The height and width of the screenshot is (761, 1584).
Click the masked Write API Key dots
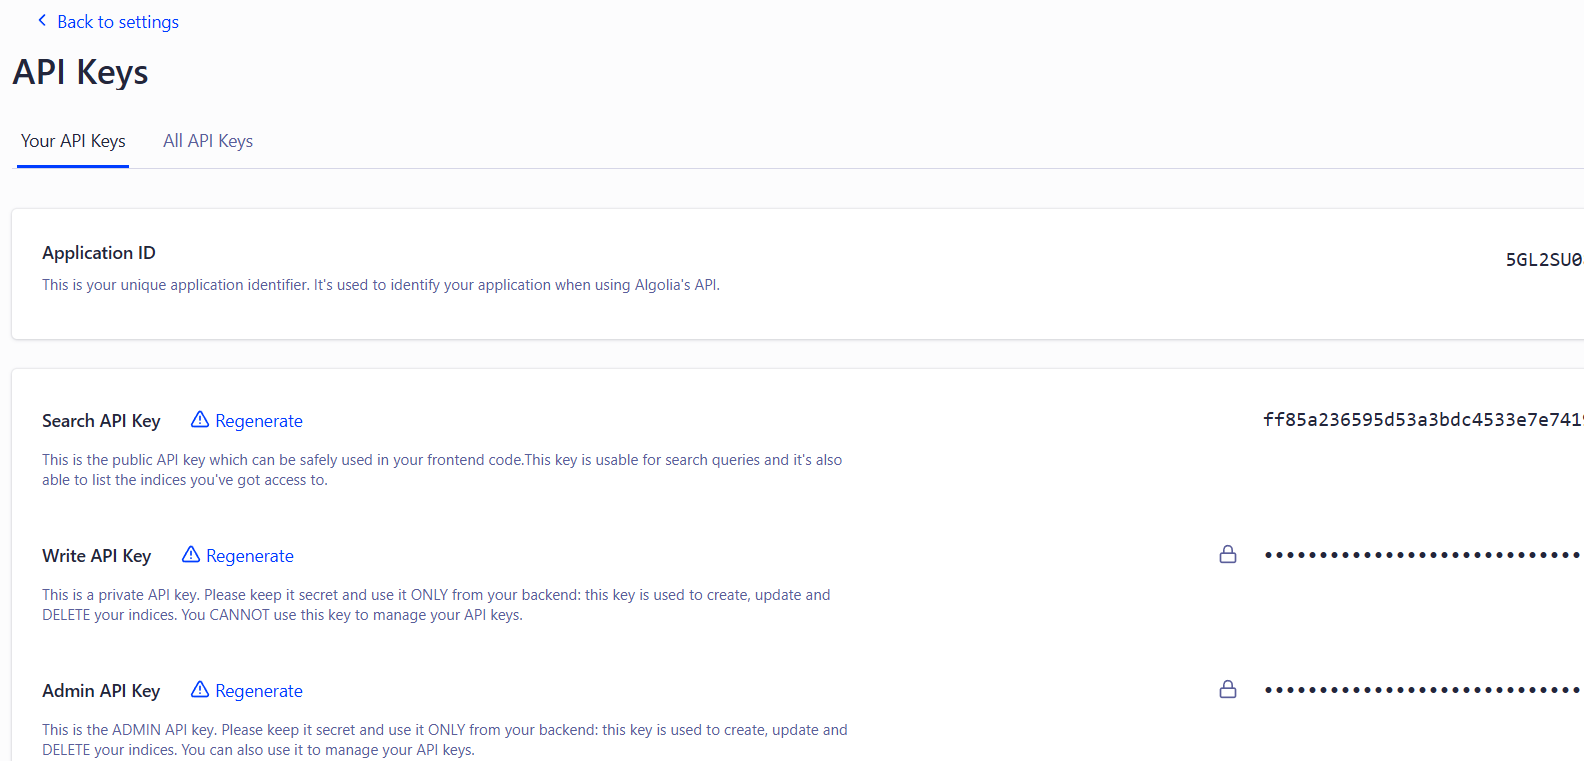(1421, 555)
